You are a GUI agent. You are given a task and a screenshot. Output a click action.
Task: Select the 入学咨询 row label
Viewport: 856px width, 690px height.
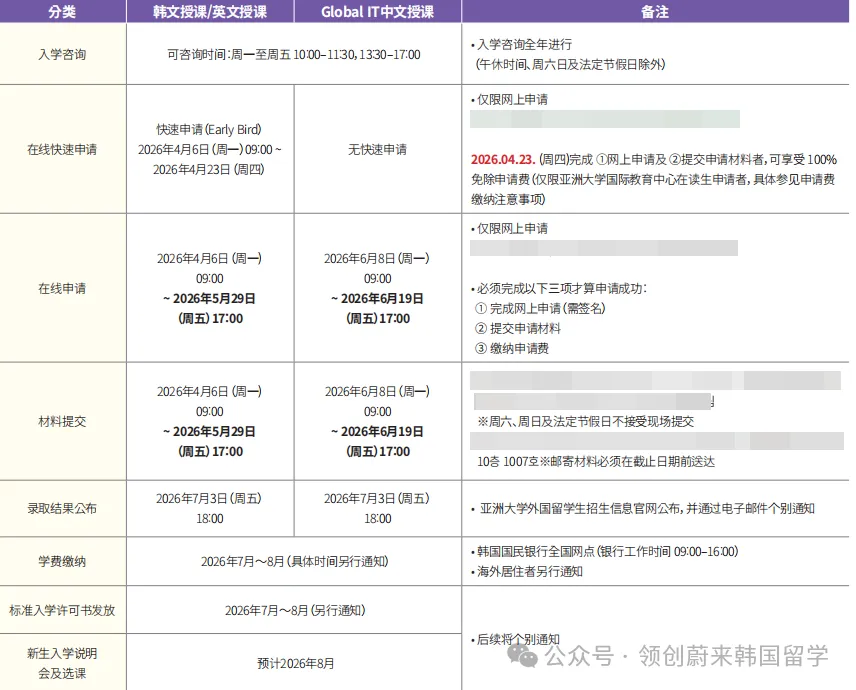coord(62,54)
